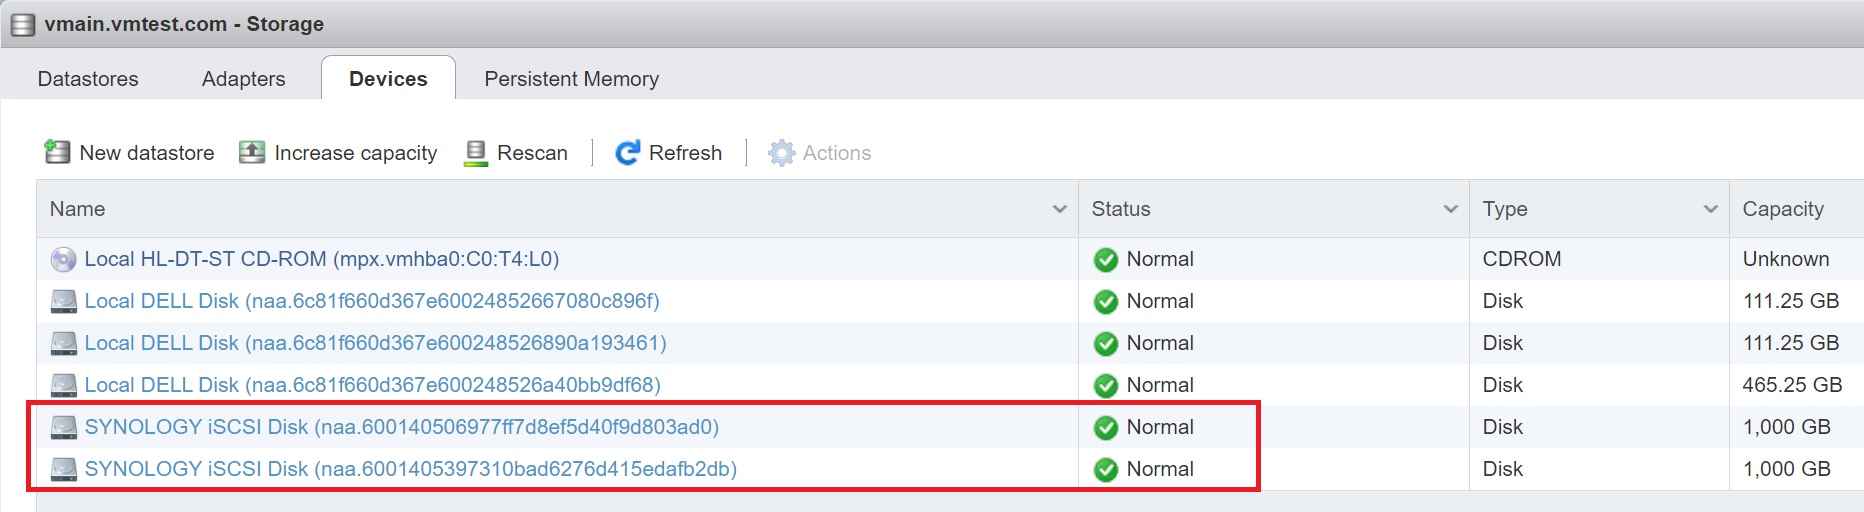The image size is (1864, 512).
Task: Click the CD-ROM device disc icon
Action: click(63, 260)
